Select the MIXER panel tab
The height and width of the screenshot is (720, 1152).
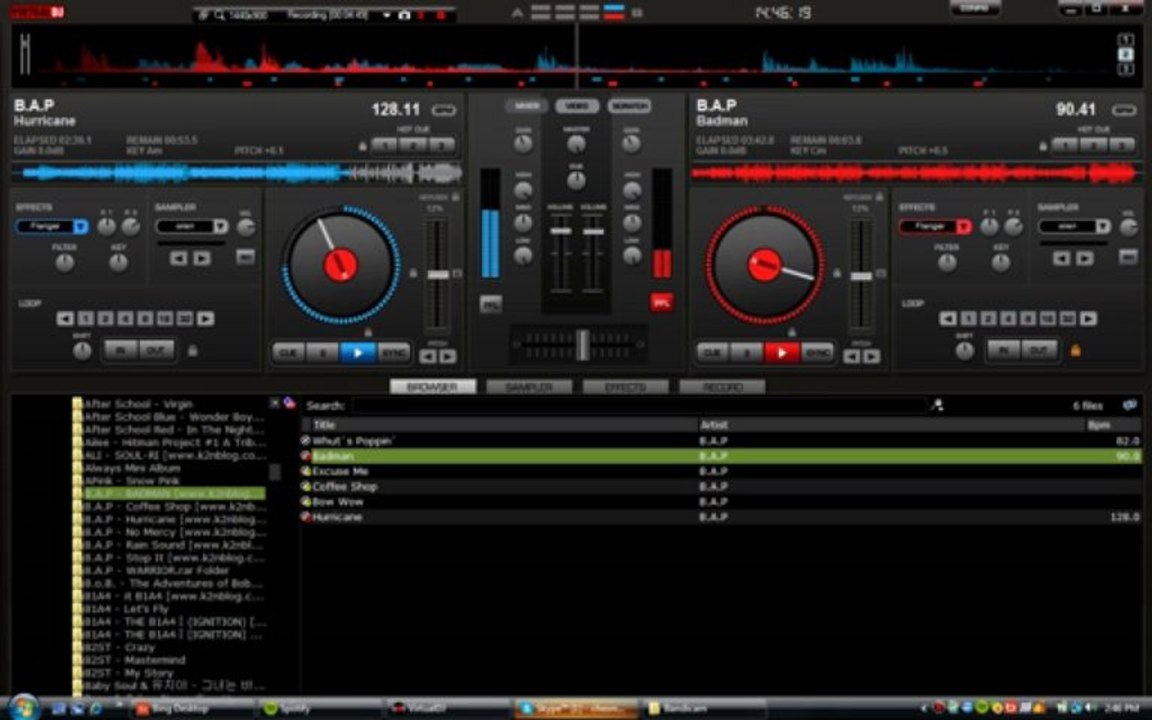point(527,106)
